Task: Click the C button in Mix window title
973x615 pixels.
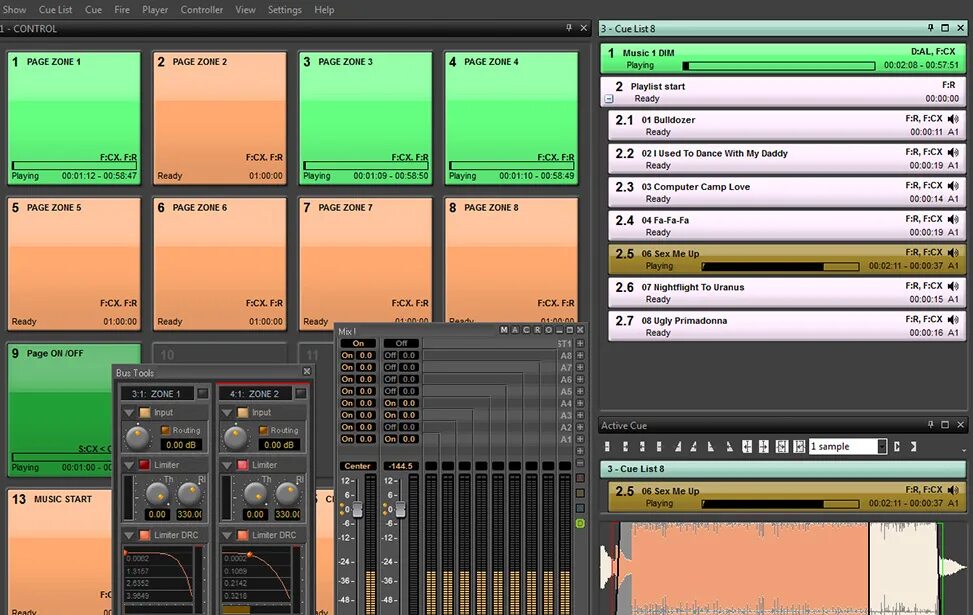Action: coord(526,330)
